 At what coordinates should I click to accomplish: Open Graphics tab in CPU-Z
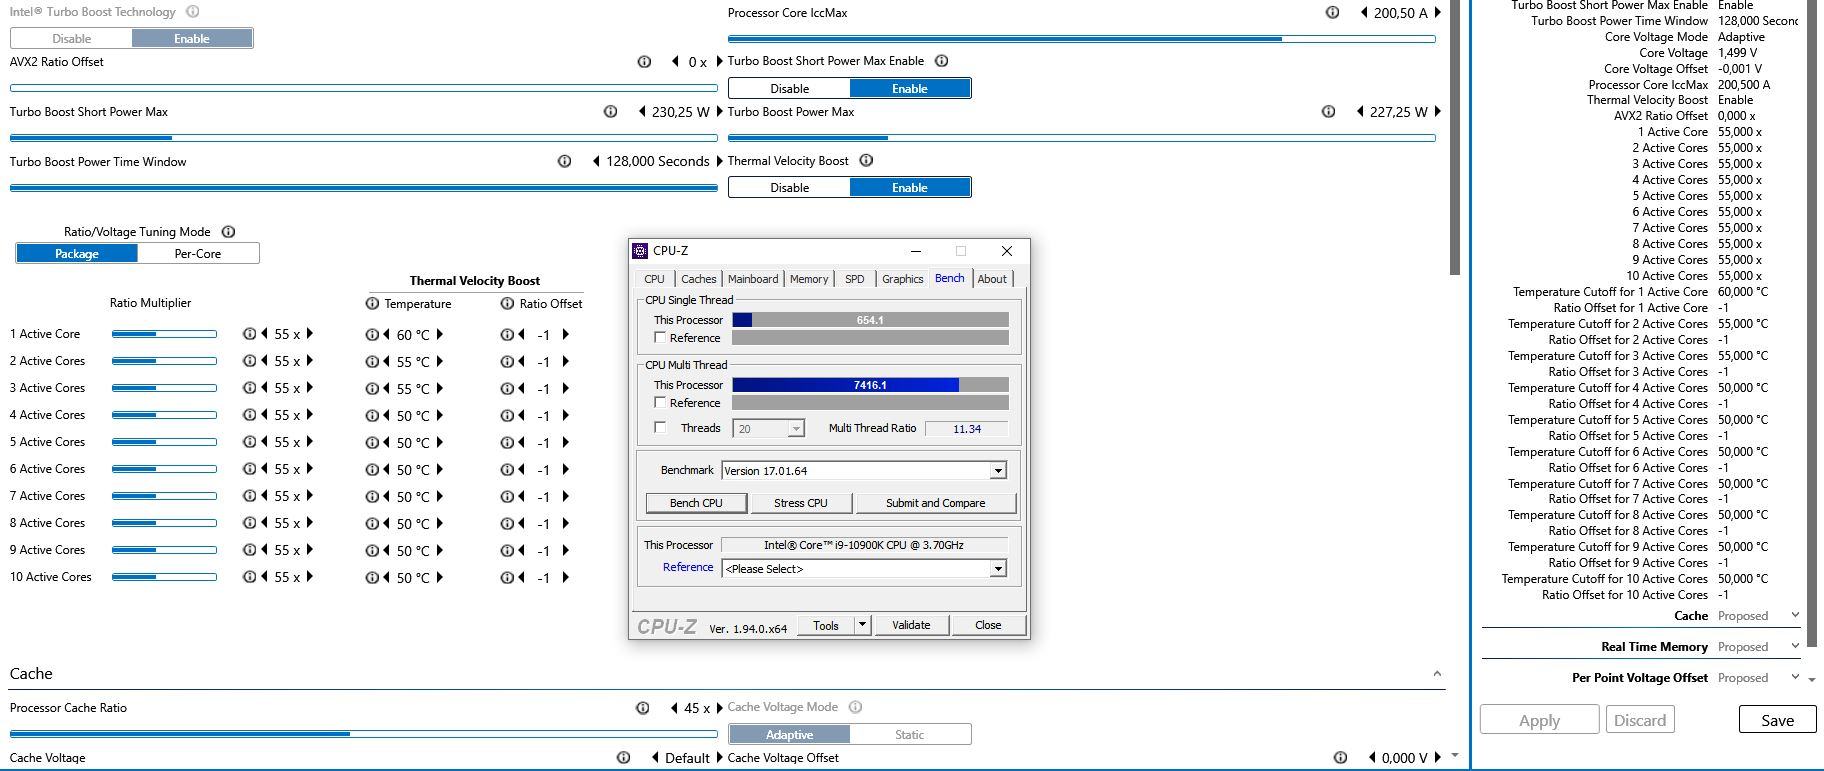coord(902,279)
